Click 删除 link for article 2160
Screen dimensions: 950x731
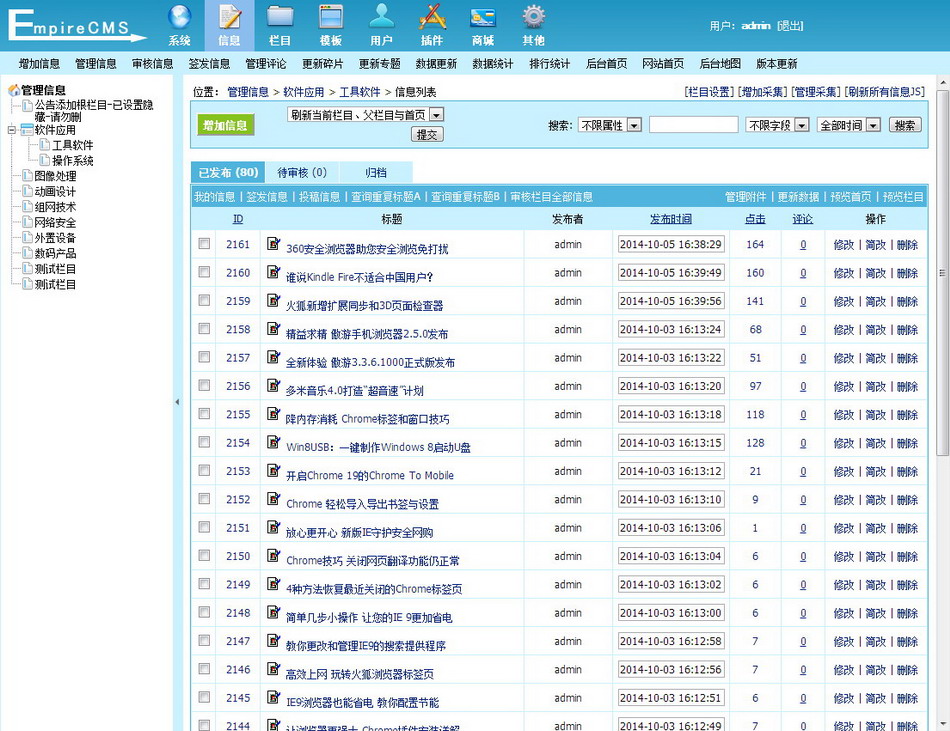[x=907, y=273]
